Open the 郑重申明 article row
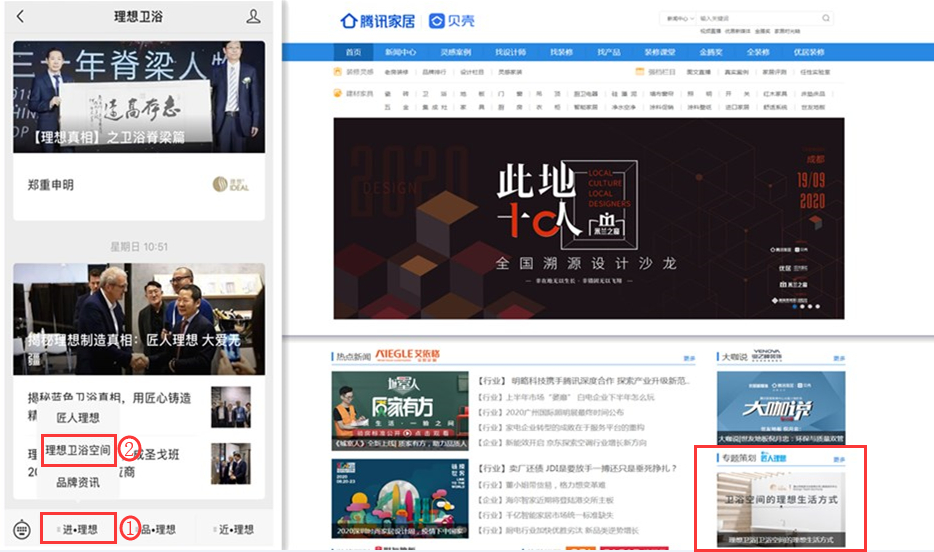Image resolution: width=934 pixels, height=552 pixels. [x=139, y=185]
